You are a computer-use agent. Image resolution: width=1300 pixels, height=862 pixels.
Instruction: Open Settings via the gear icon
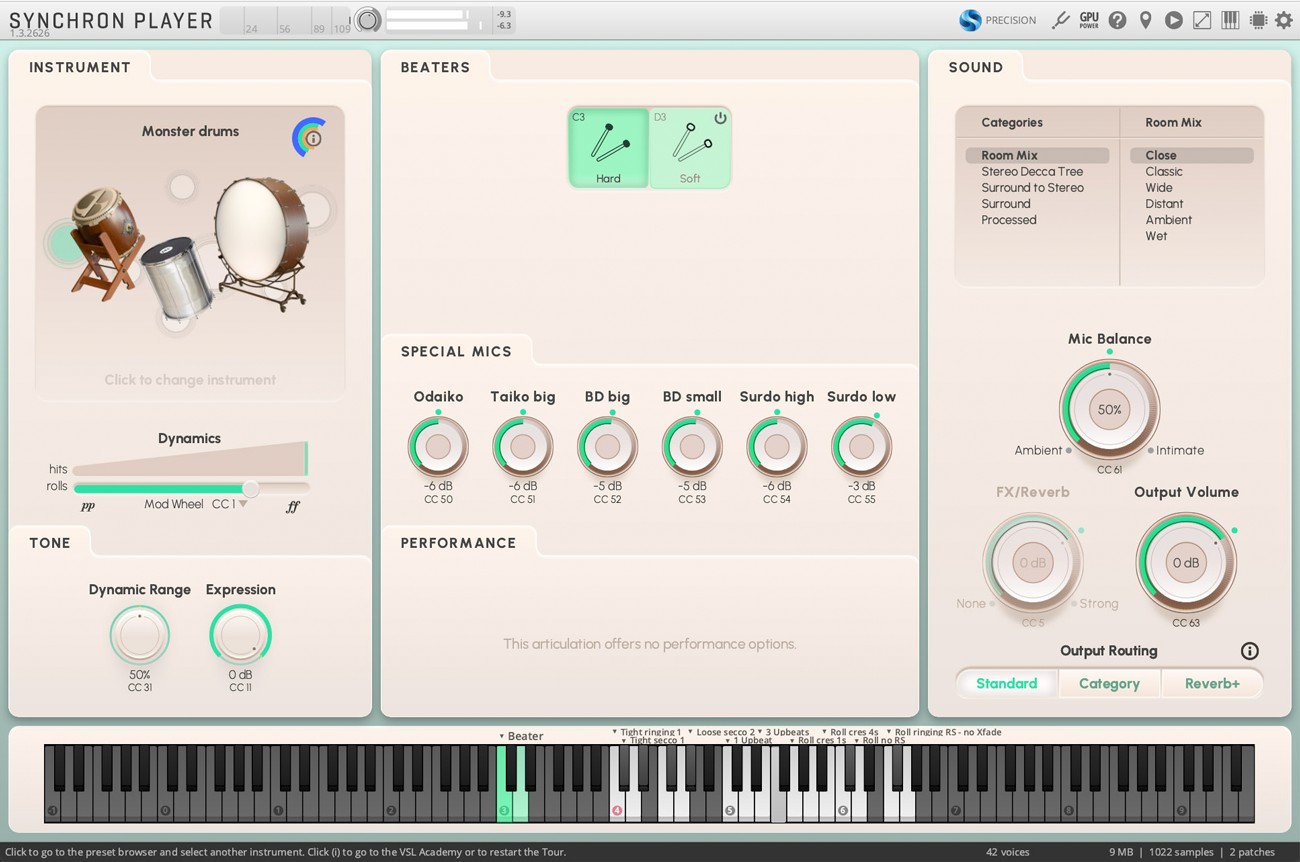point(1284,19)
